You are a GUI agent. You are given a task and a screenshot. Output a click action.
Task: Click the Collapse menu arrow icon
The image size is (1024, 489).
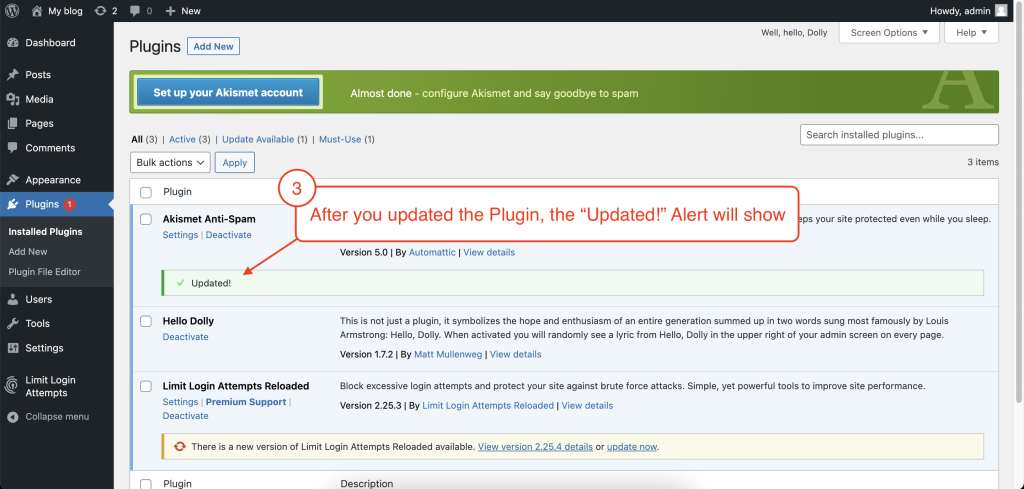pos(12,417)
